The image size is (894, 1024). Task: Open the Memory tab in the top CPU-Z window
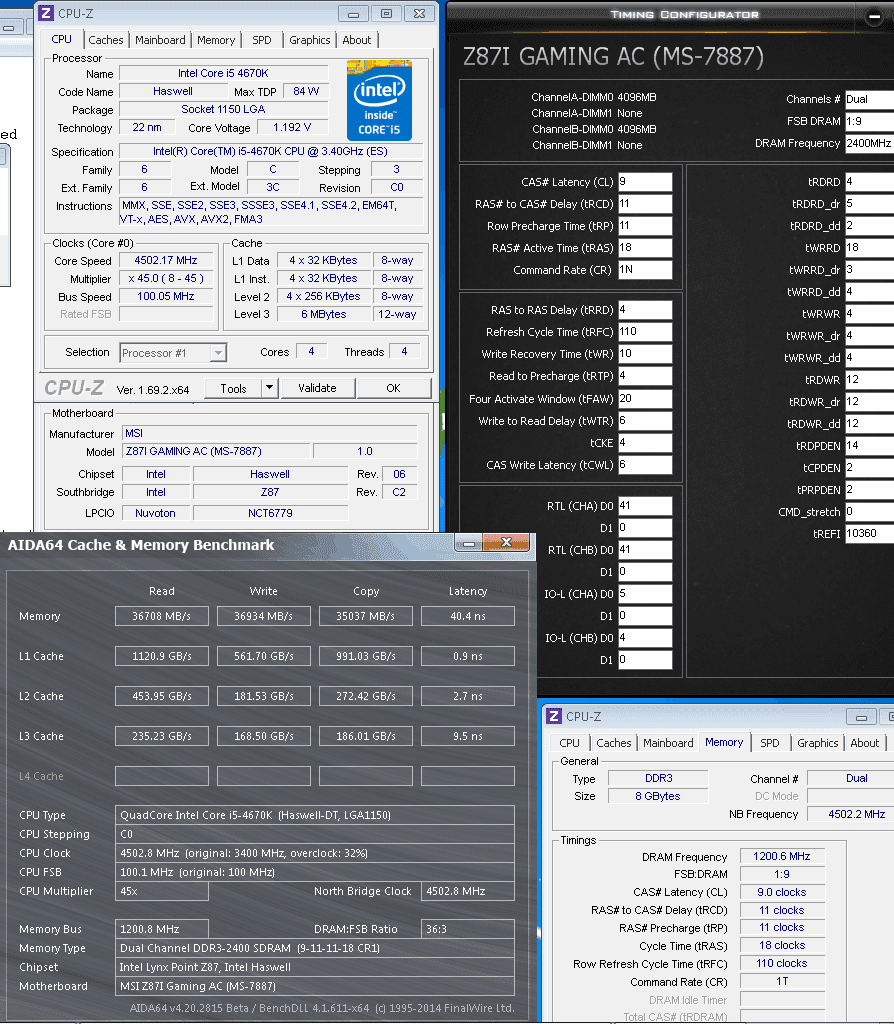coord(216,40)
